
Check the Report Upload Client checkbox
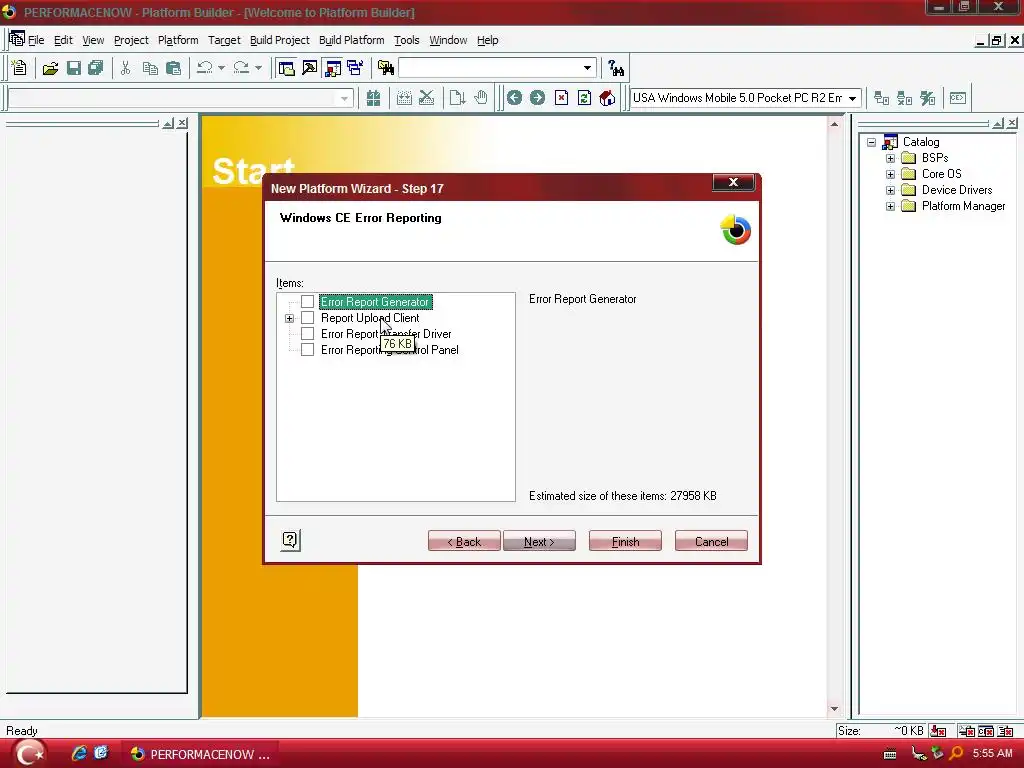coord(307,318)
